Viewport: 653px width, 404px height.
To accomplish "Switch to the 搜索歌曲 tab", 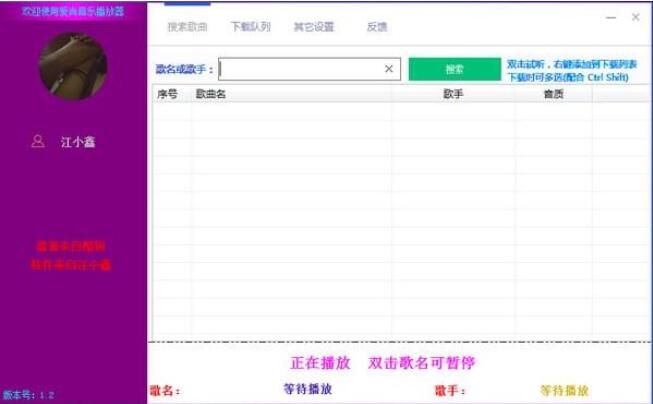I will (187, 27).
